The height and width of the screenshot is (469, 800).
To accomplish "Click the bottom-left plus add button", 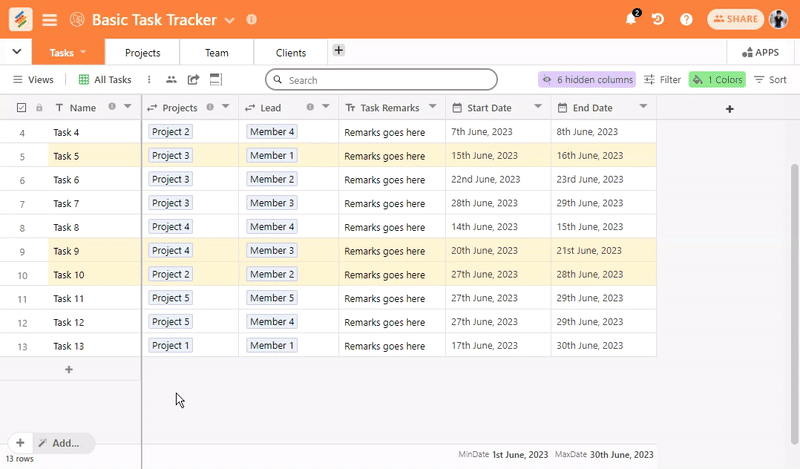I will pos(20,443).
